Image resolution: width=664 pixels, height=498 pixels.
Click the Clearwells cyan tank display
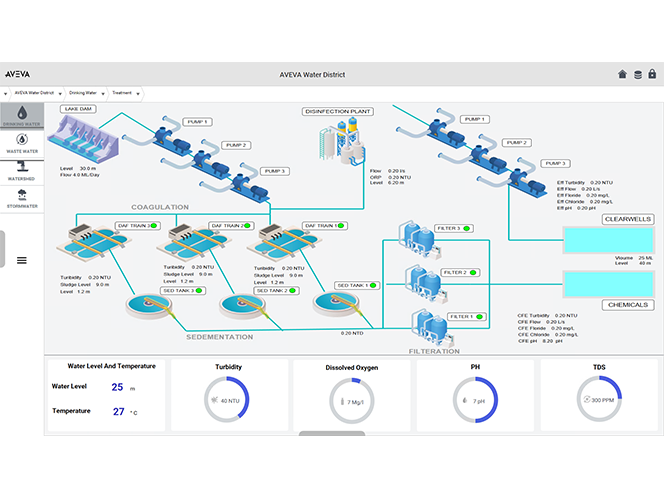[608, 240]
